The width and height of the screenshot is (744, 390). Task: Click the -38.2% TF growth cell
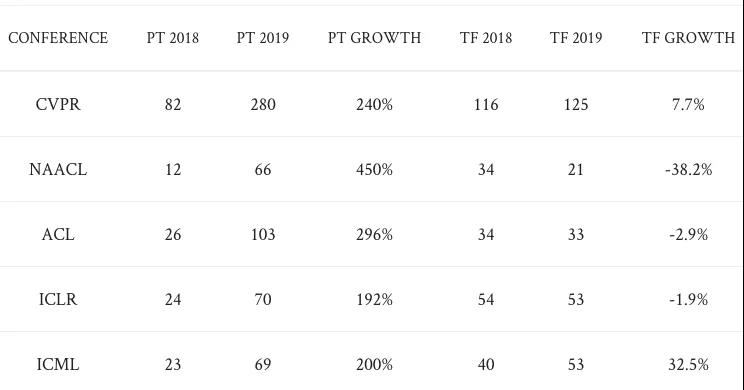pos(688,169)
